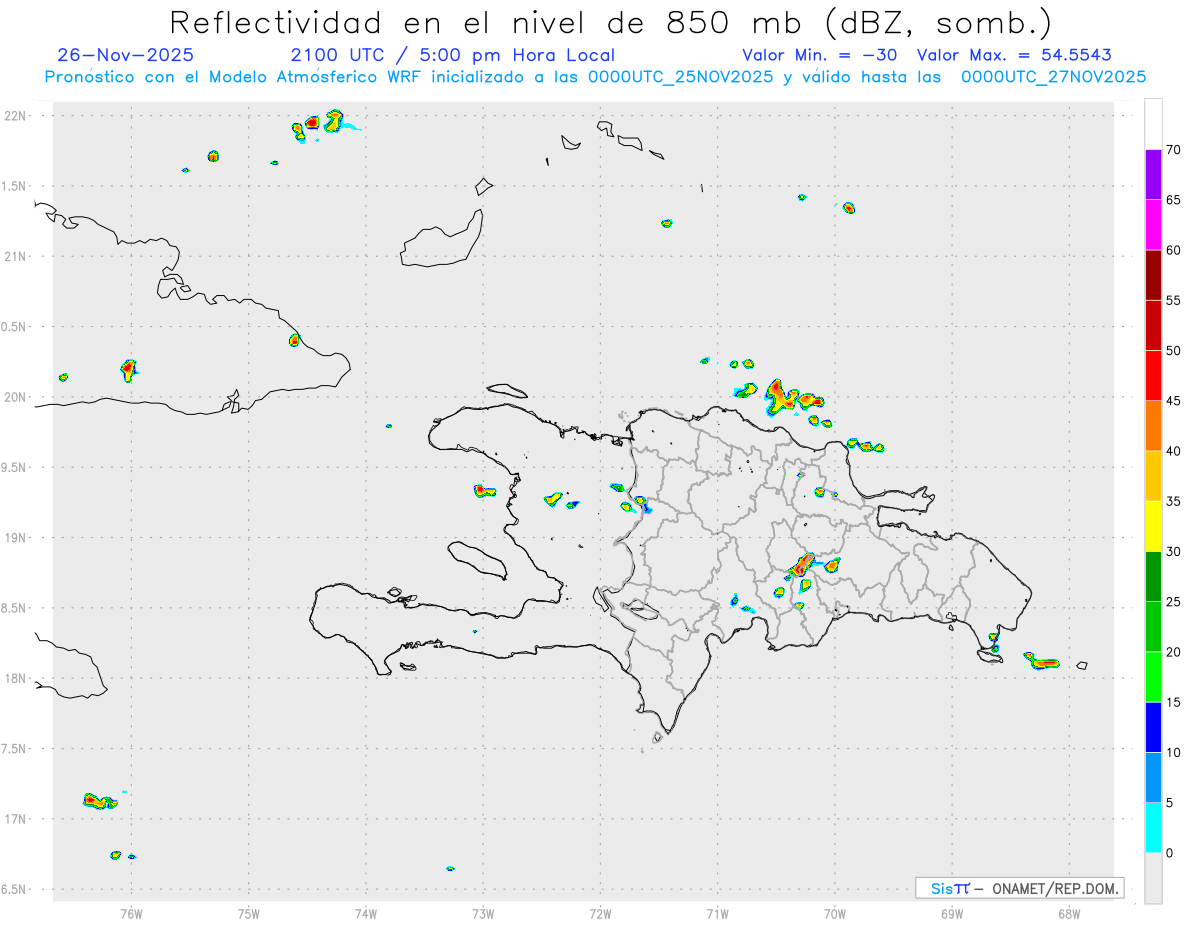Select the orange 40–45 dBZ color band
This screenshot has width=1200, height=927.
pos(1153,426)
